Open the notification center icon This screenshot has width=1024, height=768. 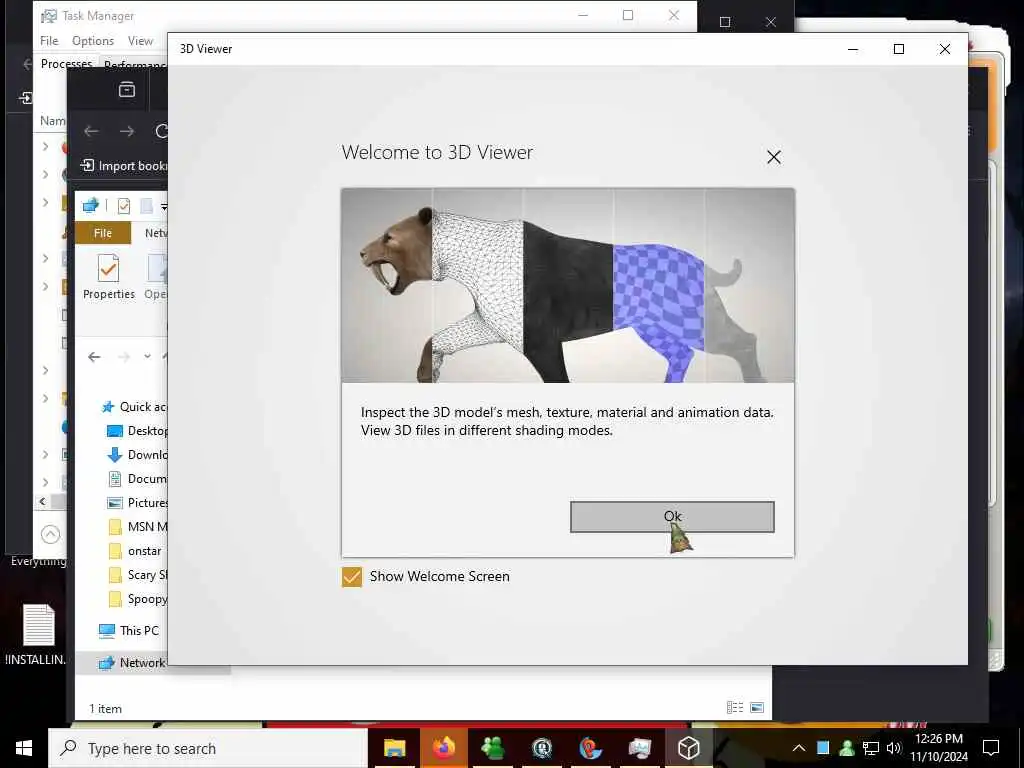(x=991, y=748)
